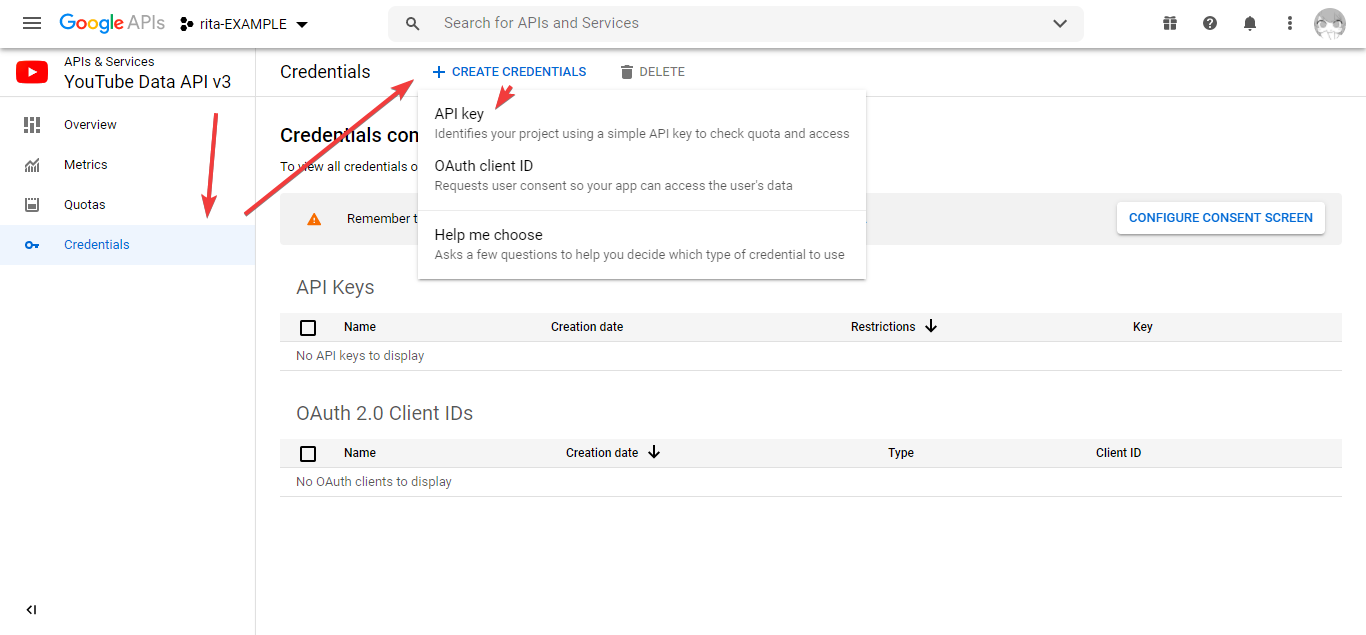Click Name column header in OAuth table

360,453
